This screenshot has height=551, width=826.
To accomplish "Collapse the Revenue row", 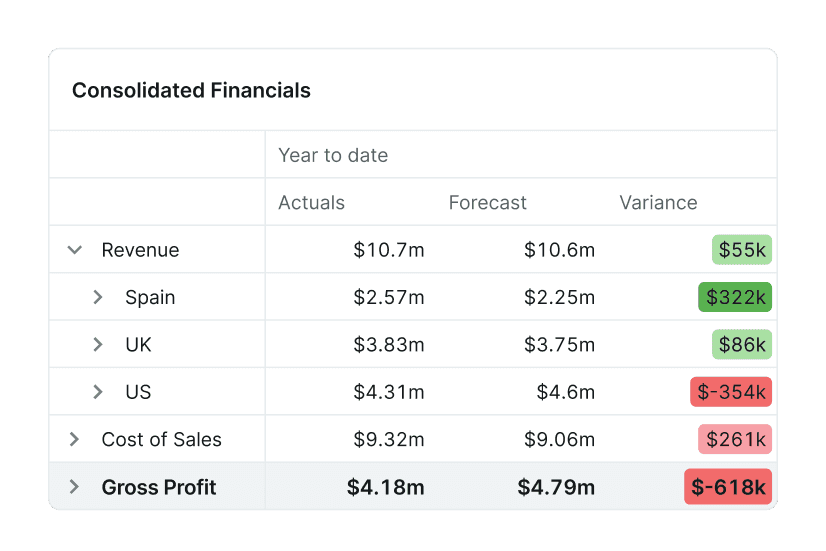I will point(74,250).
